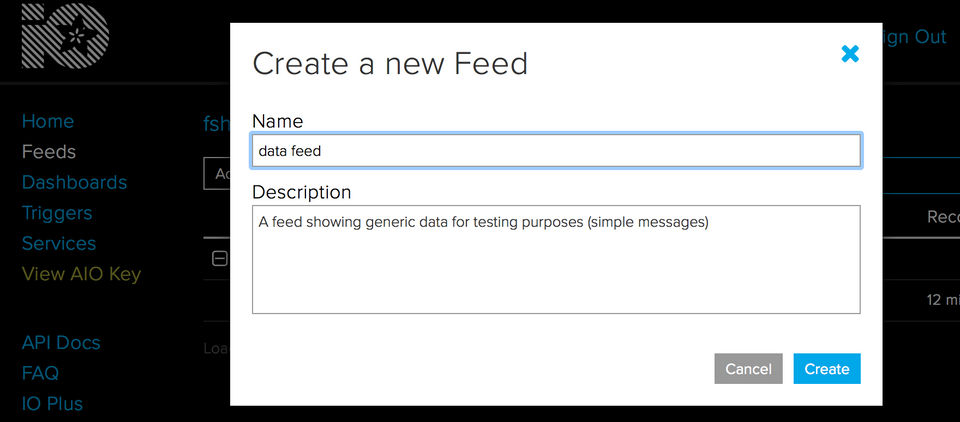This screenshot has height=422, width=960.
Task: Click the Sign Out link
Action: click(914, 37)
